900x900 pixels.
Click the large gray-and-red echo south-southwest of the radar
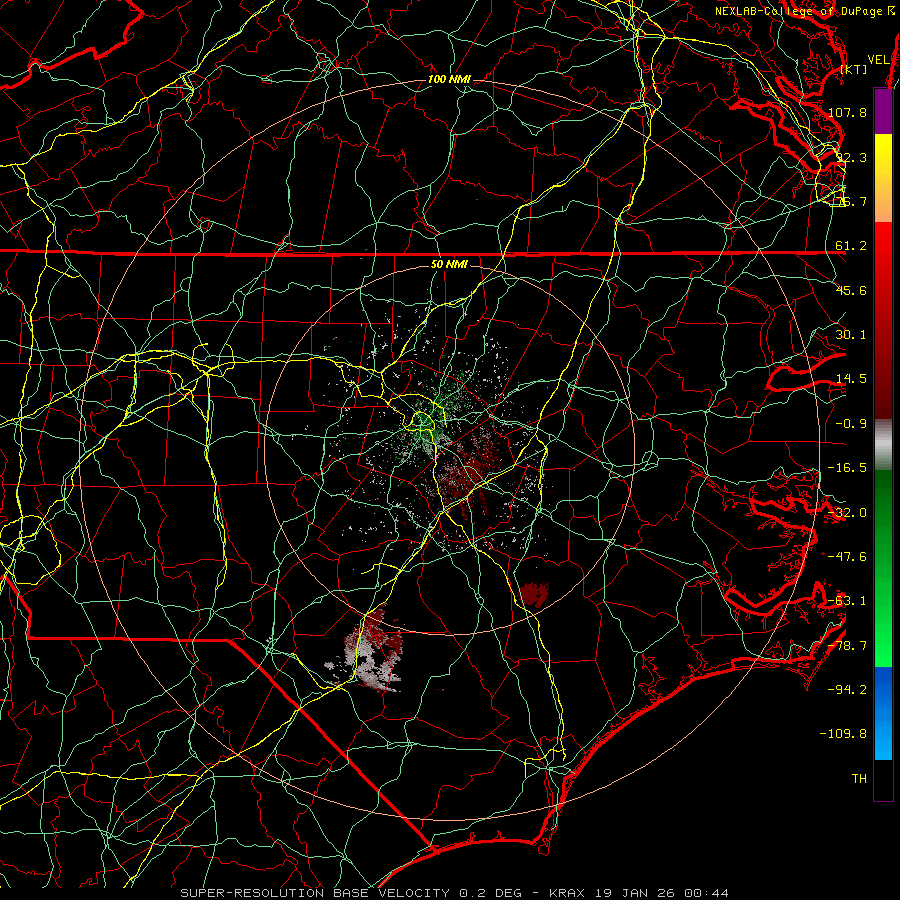370,651
